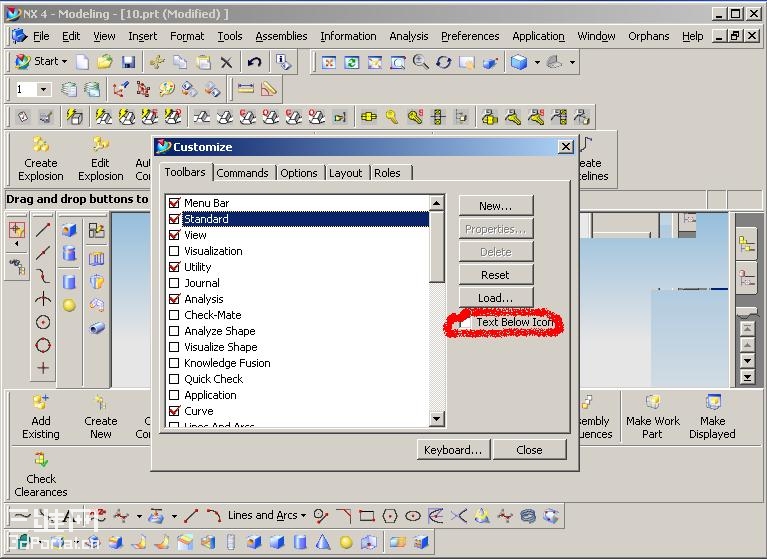Image resolution: width=767 pixels, height=559 pixels.
Task: Click the Undo arrow icon
Action: tap(254, 62)
